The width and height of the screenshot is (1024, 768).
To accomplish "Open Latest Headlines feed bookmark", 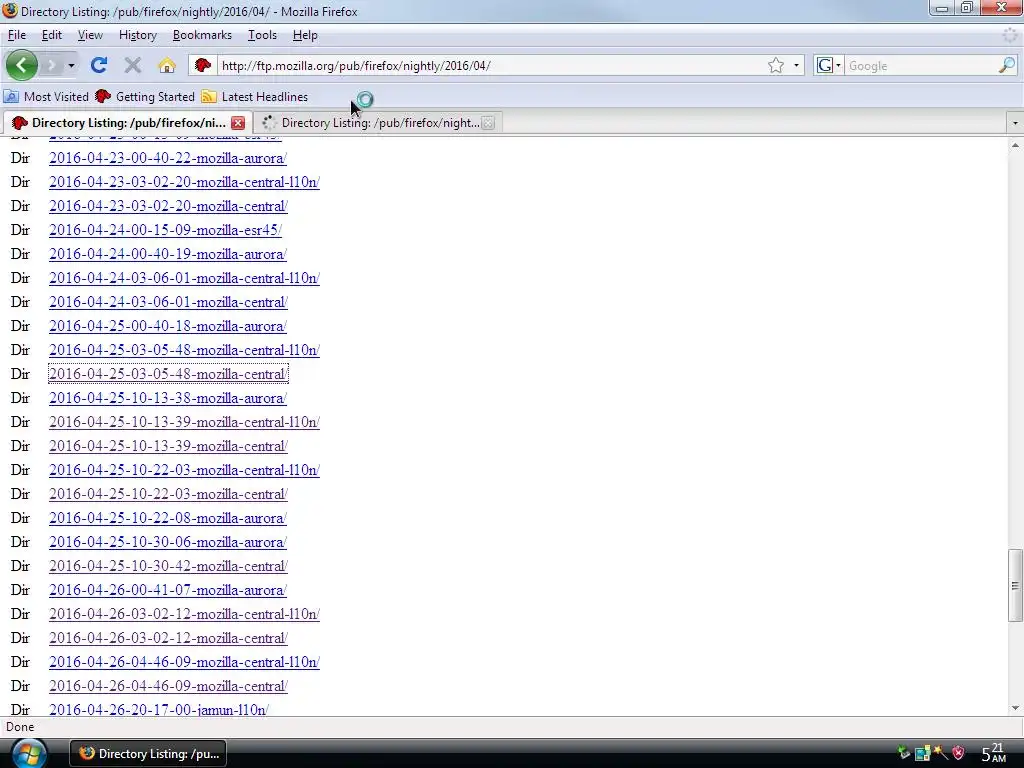I will pyautogui.click(x=255, y=97).
